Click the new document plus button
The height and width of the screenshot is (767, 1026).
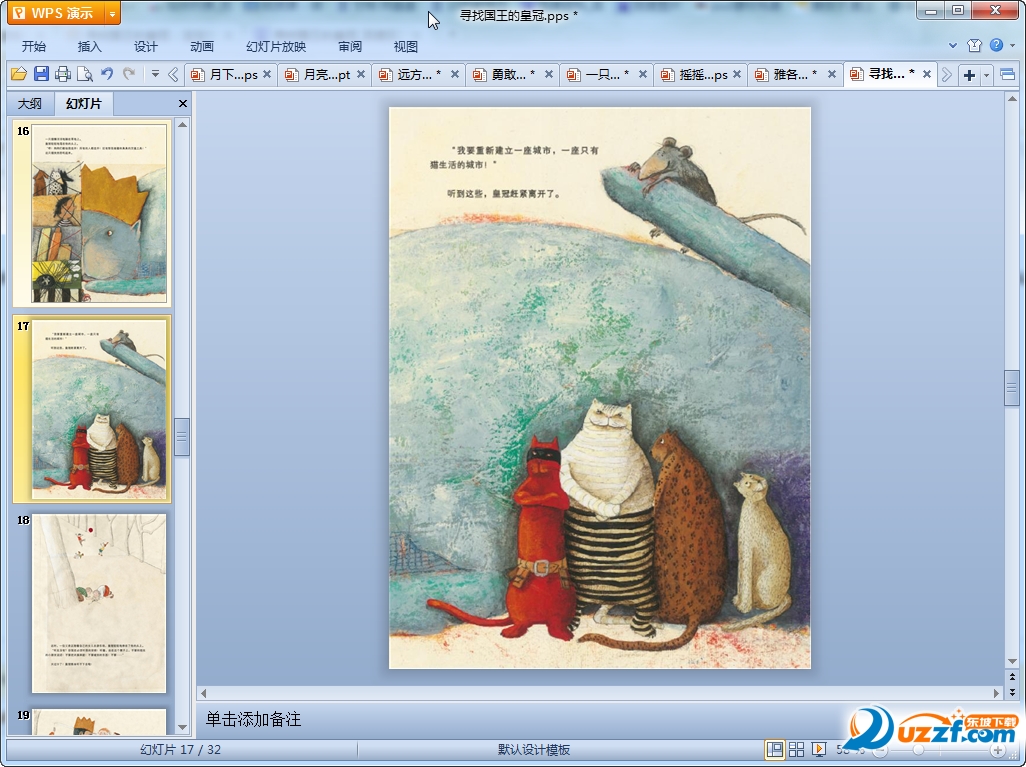tap(969, 75)
